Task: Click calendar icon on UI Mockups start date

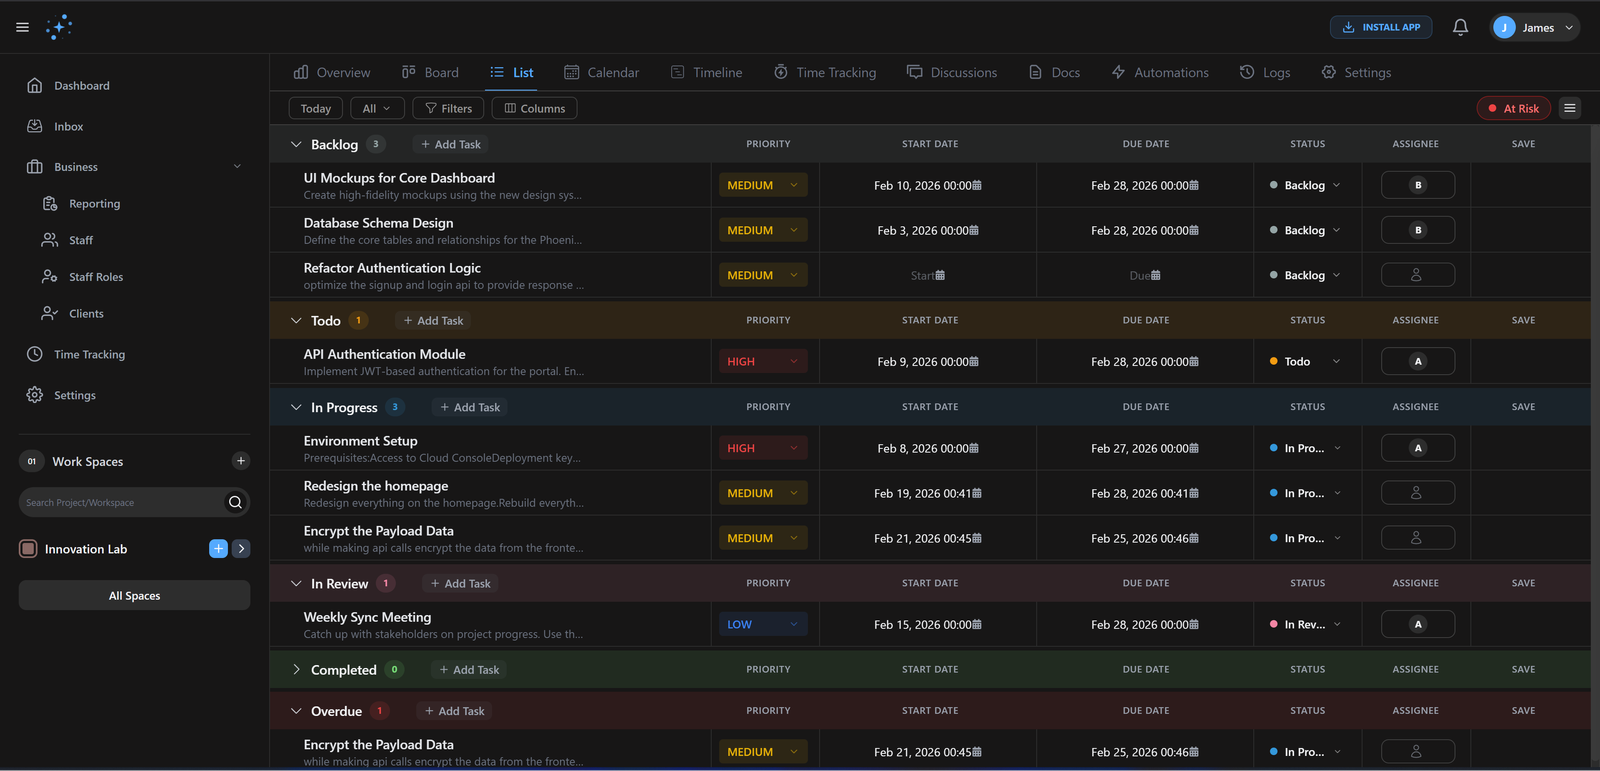Action: tap(977, 186)
